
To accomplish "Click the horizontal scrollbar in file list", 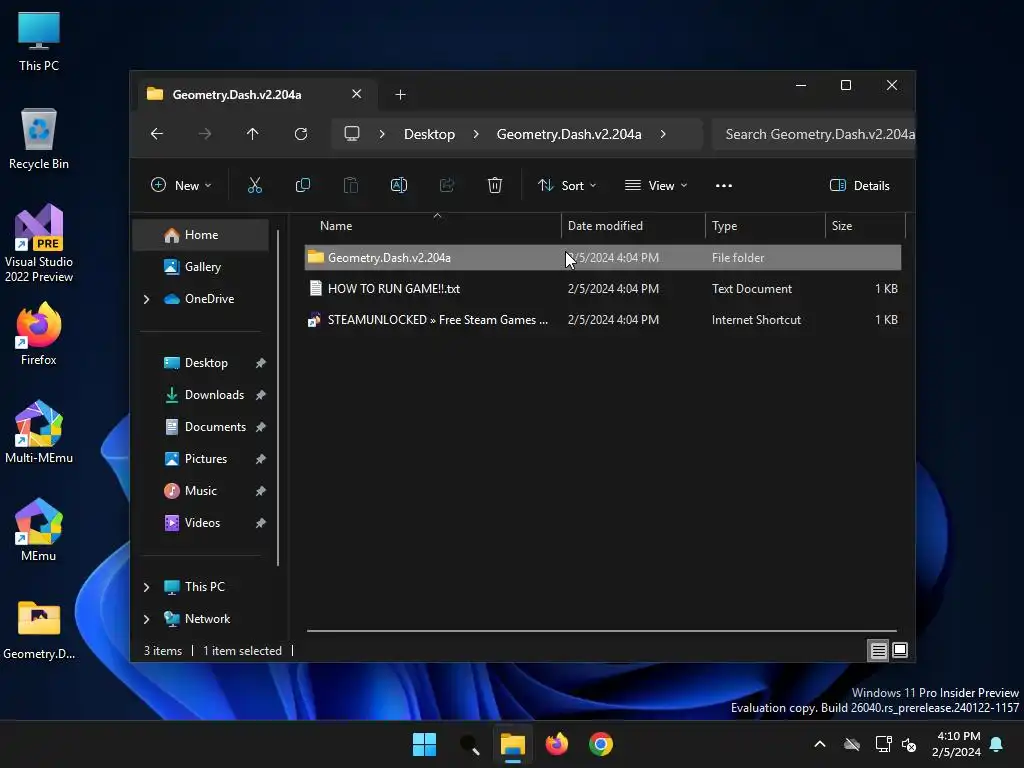I will 601,631.
